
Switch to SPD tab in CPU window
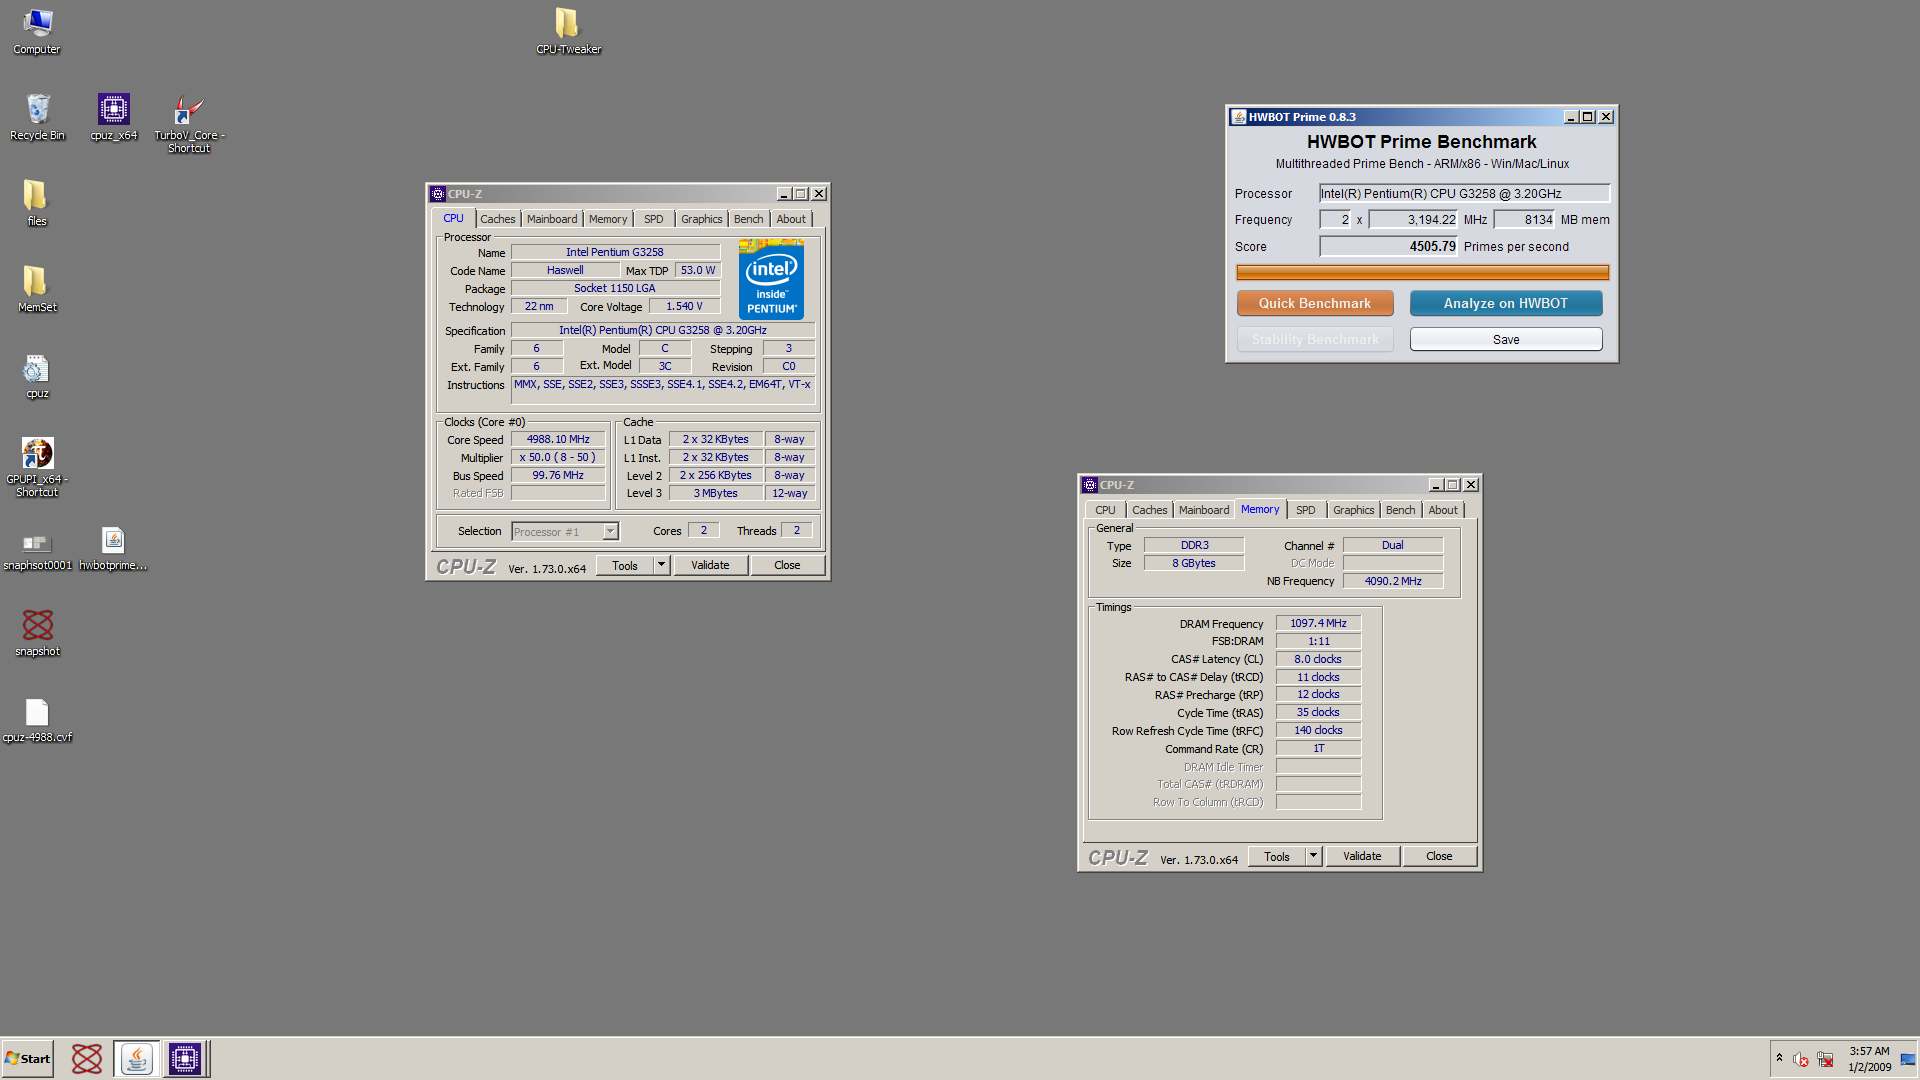click(653, 219)
